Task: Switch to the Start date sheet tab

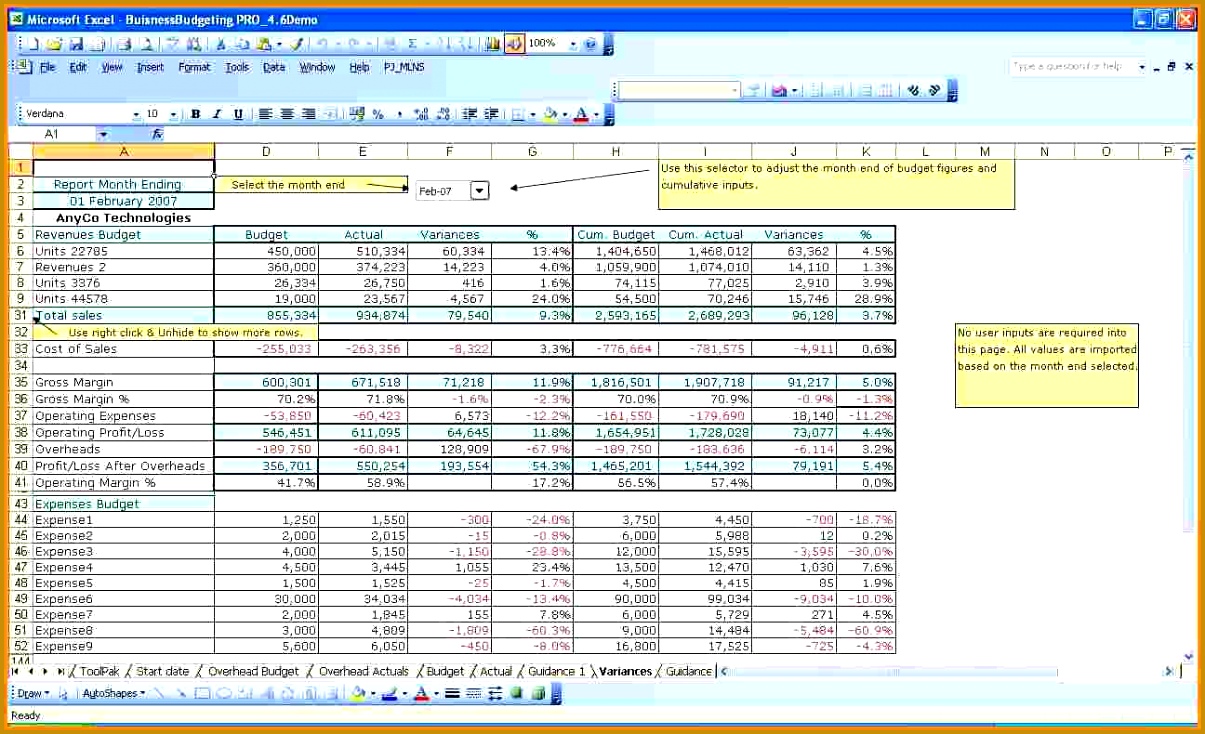Action: (162, 671)
